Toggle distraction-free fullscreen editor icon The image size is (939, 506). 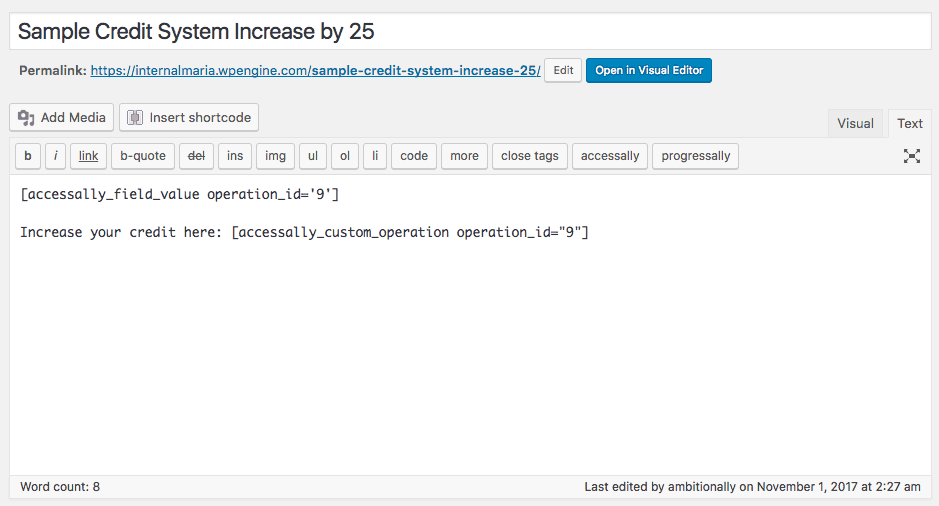click(x=911, y=156)
